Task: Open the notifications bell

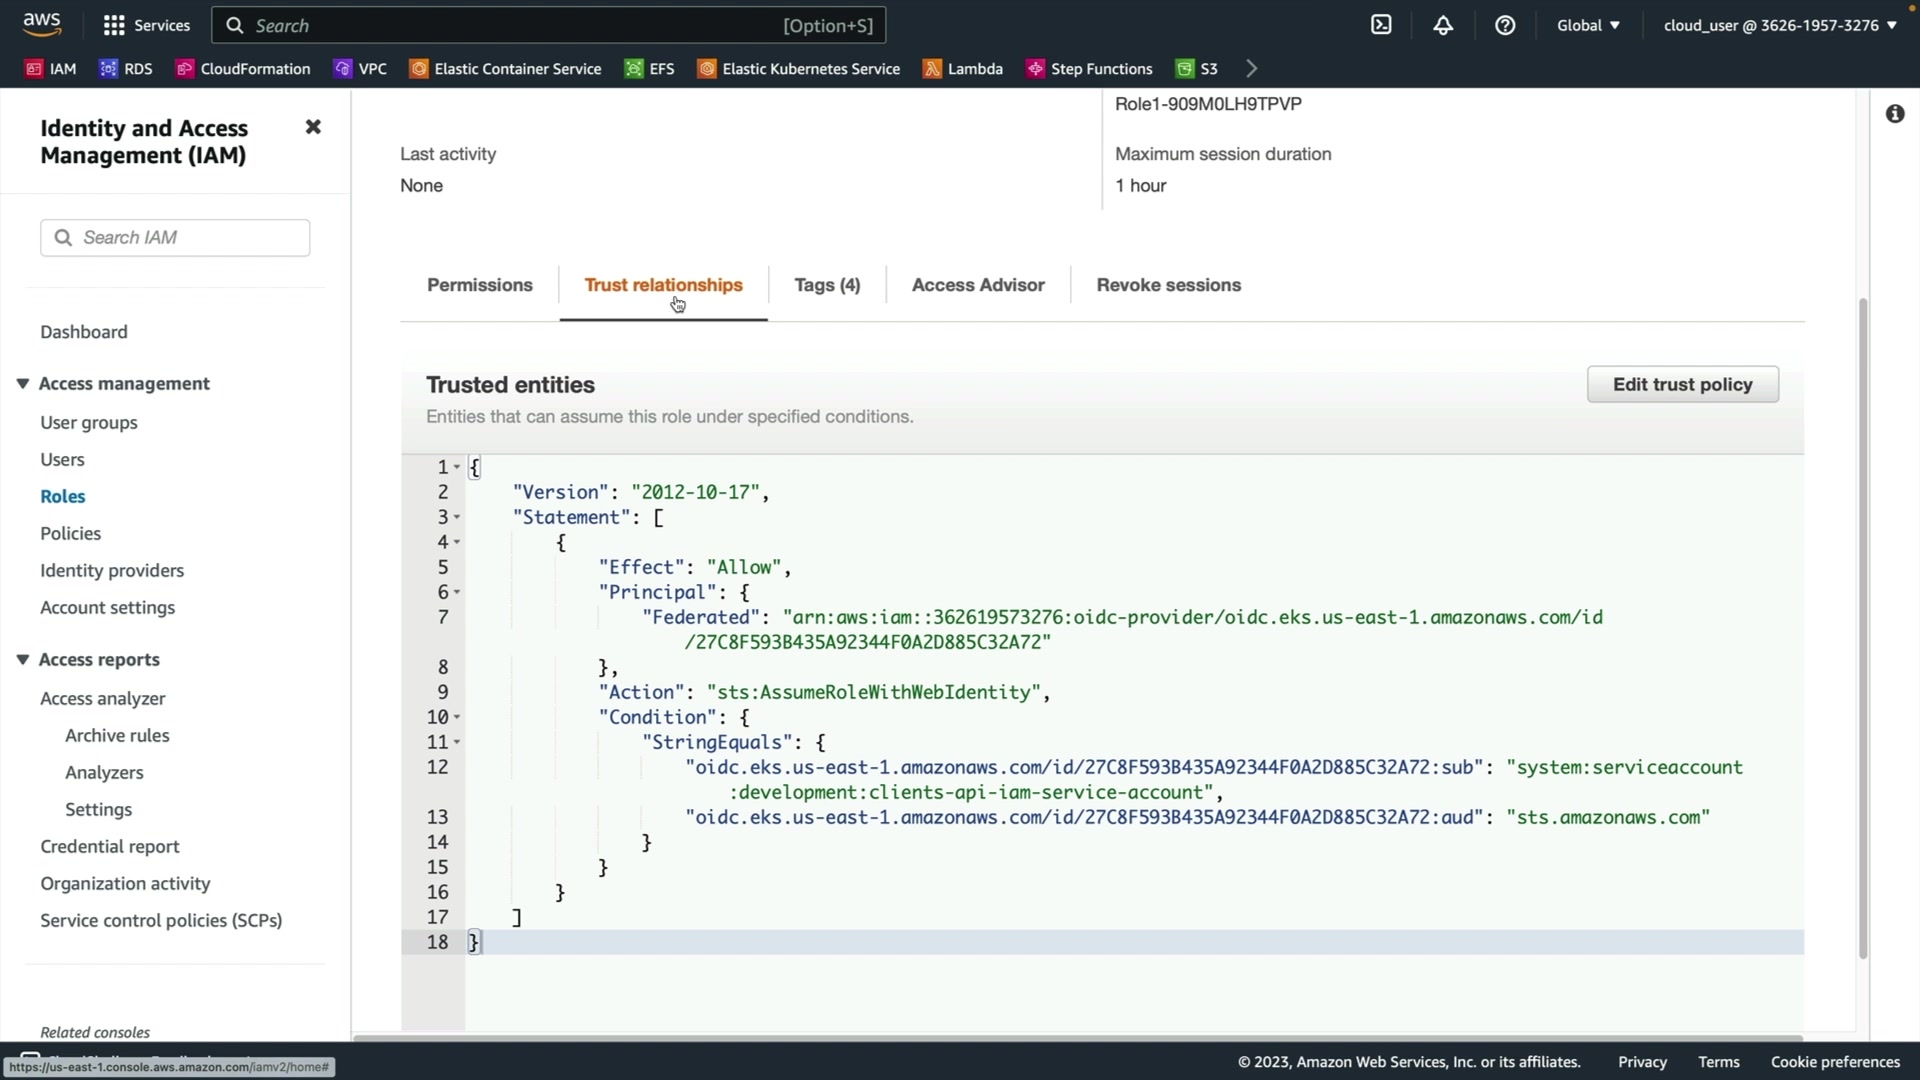Action: tap(1443, 25)
